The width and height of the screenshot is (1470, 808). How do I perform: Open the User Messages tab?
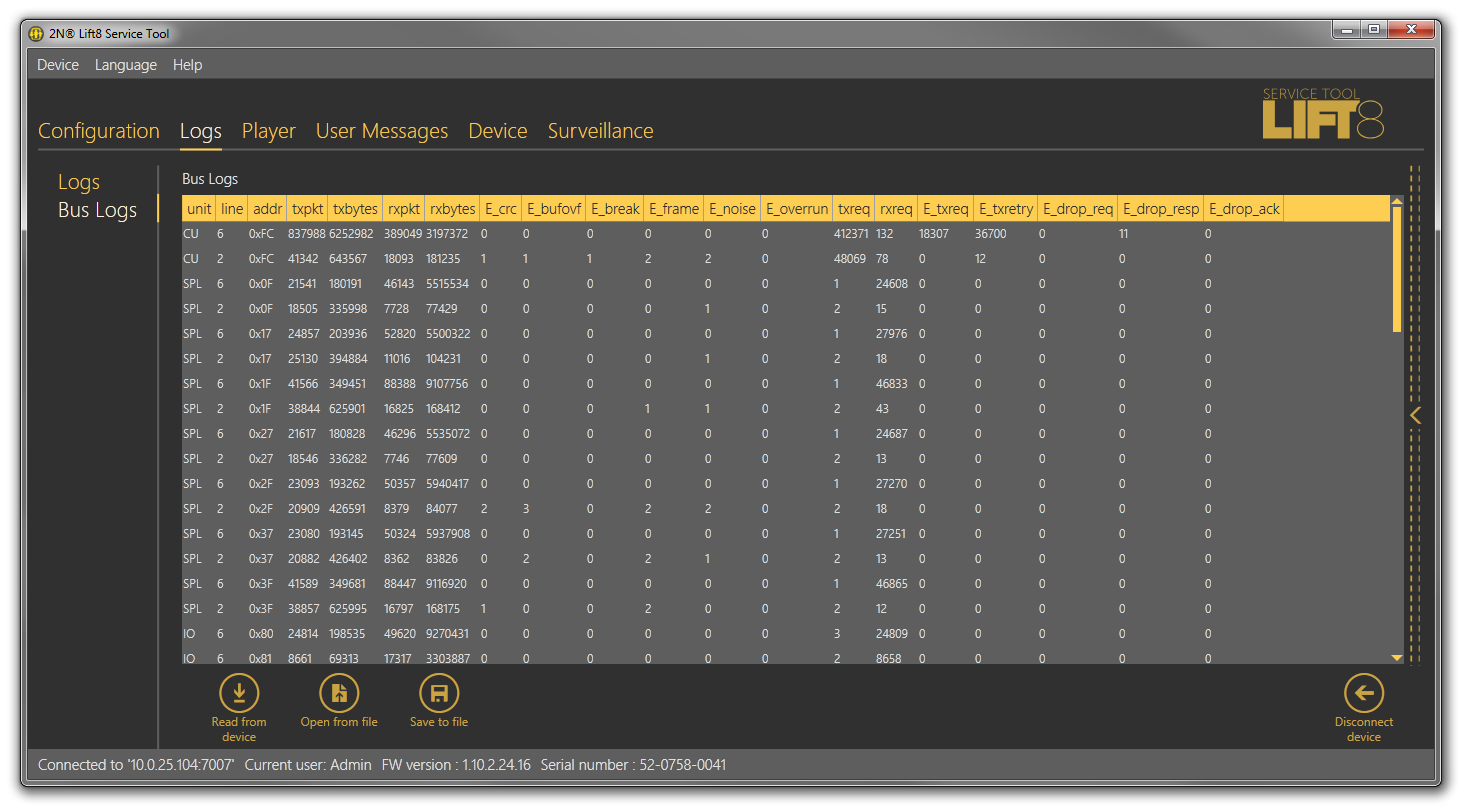tap(382, 131)
